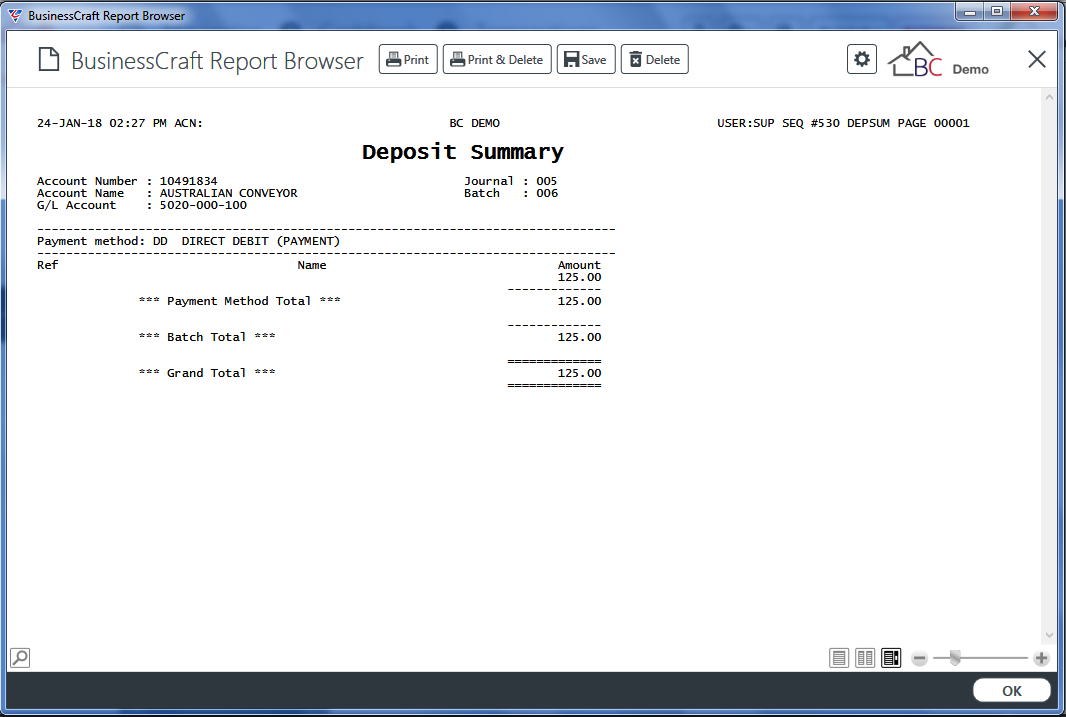The image size is (1066, 717).
Task: Click account name AUSTRALIAN CONVEYOR
Action: (228, 193)
